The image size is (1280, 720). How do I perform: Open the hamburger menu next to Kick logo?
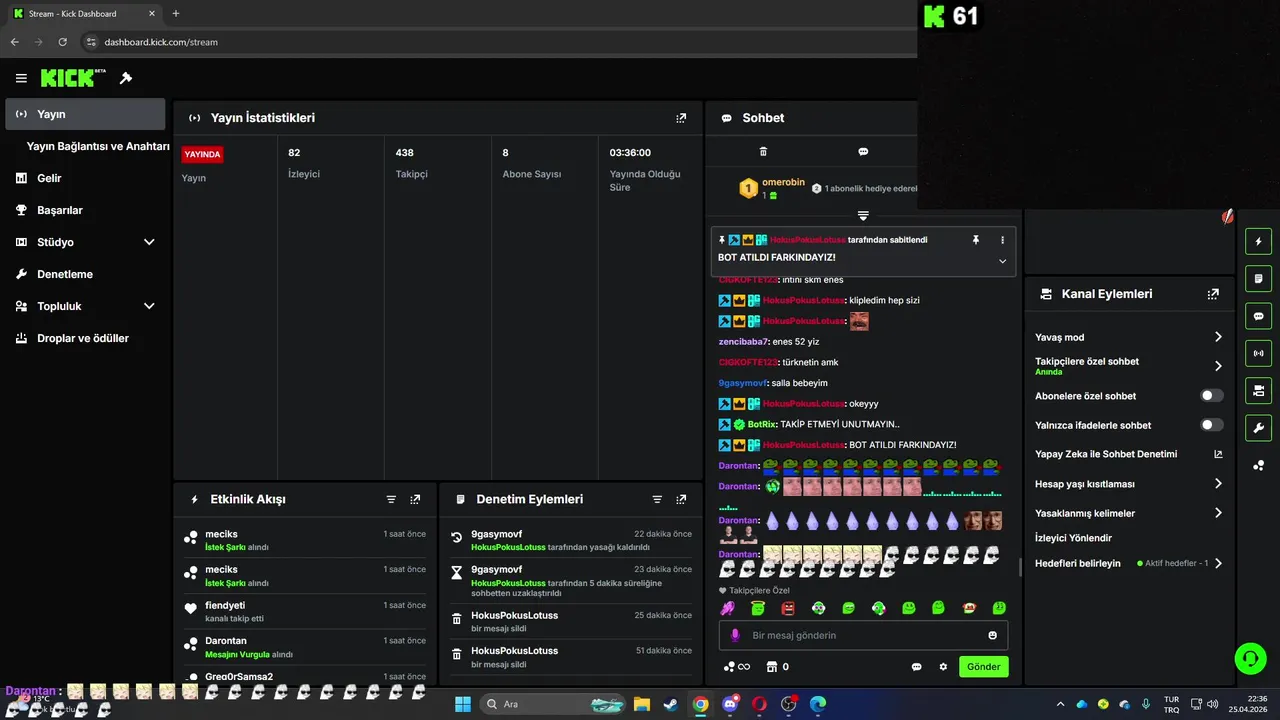[x=21, y=78]
